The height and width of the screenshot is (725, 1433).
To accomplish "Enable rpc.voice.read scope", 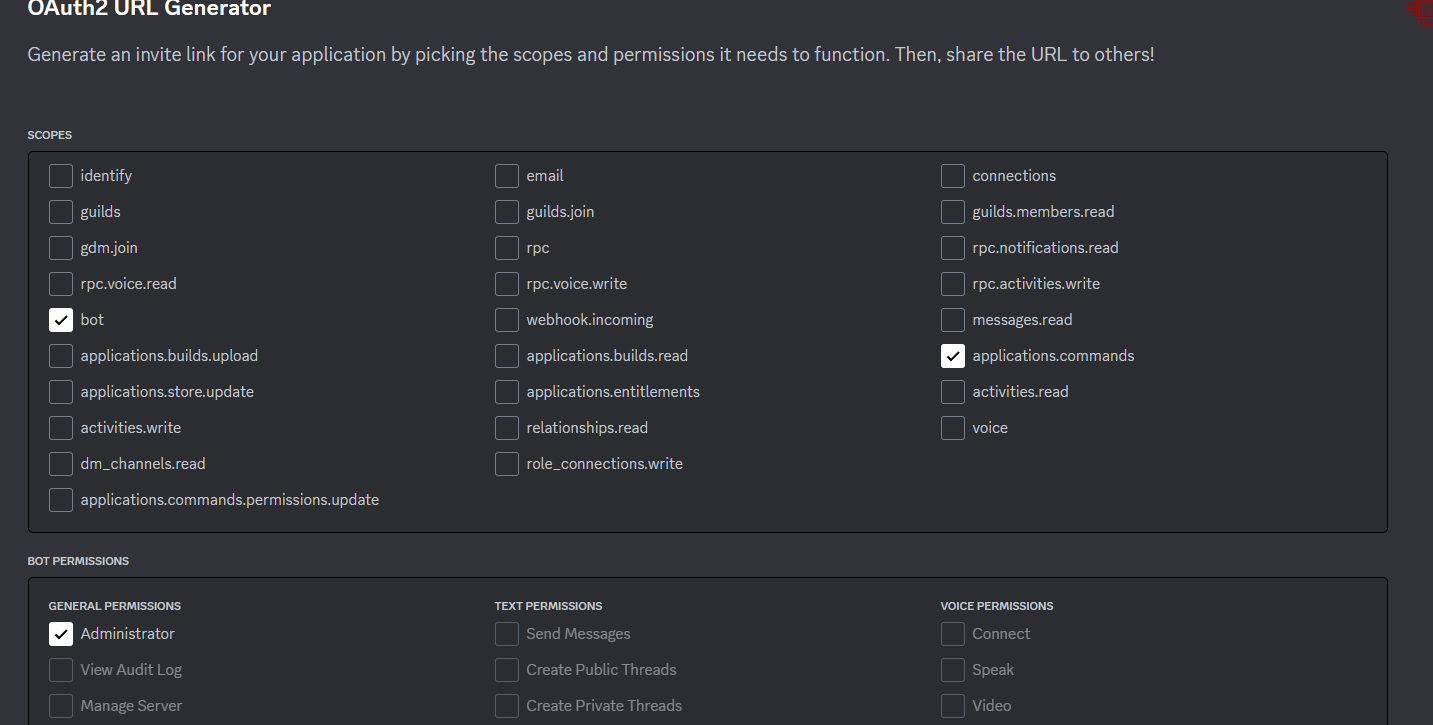I will click(x=61, y=284).
